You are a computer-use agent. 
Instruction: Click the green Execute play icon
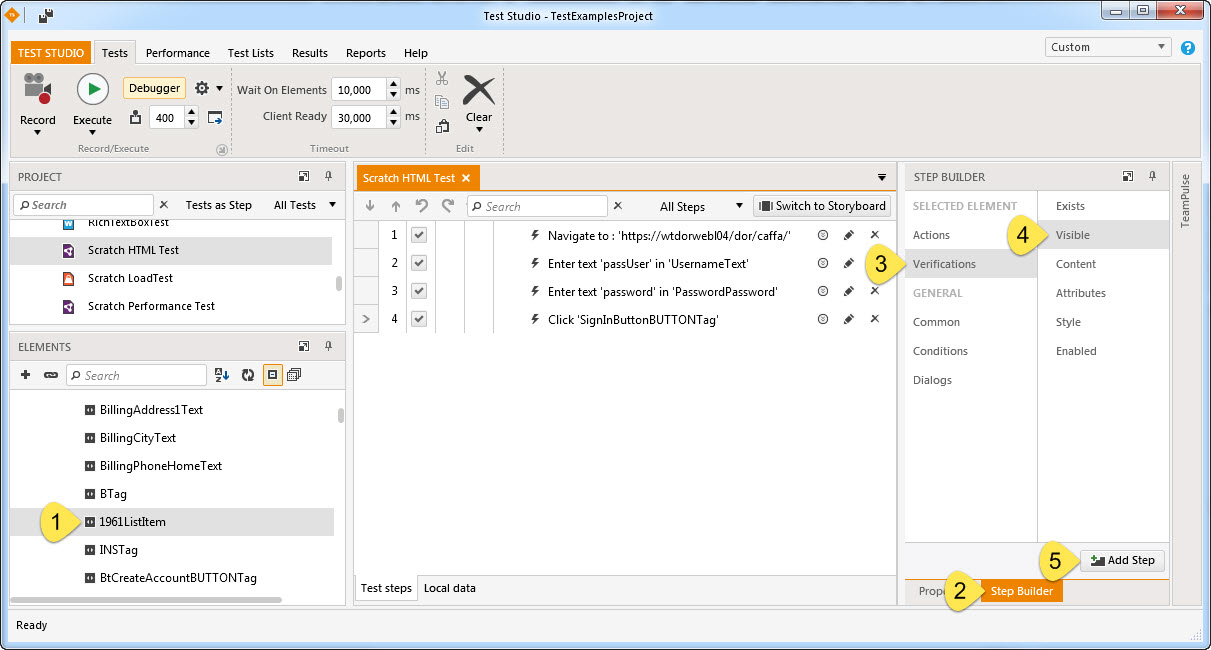pyautogui.click(x=92, y=89)
